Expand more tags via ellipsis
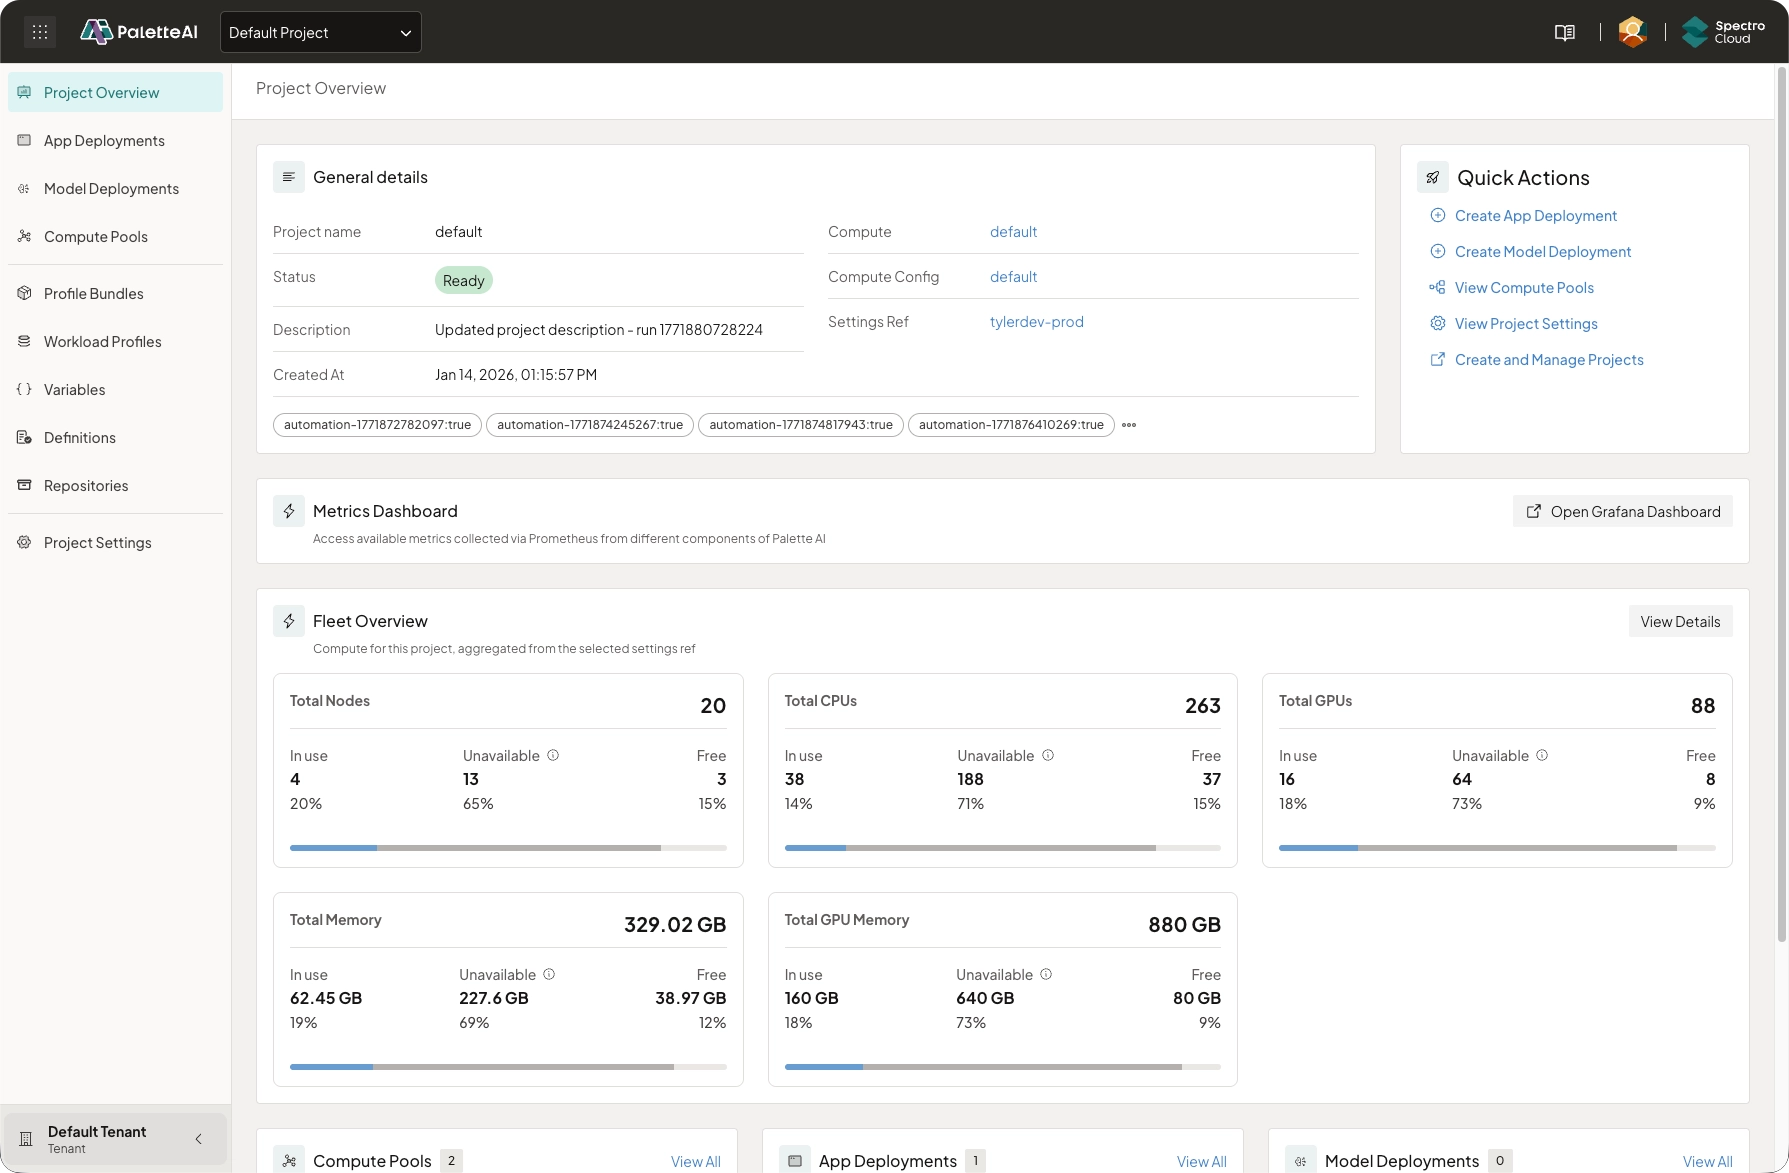The image size is (1789, 1173). tap(1129, 425)
